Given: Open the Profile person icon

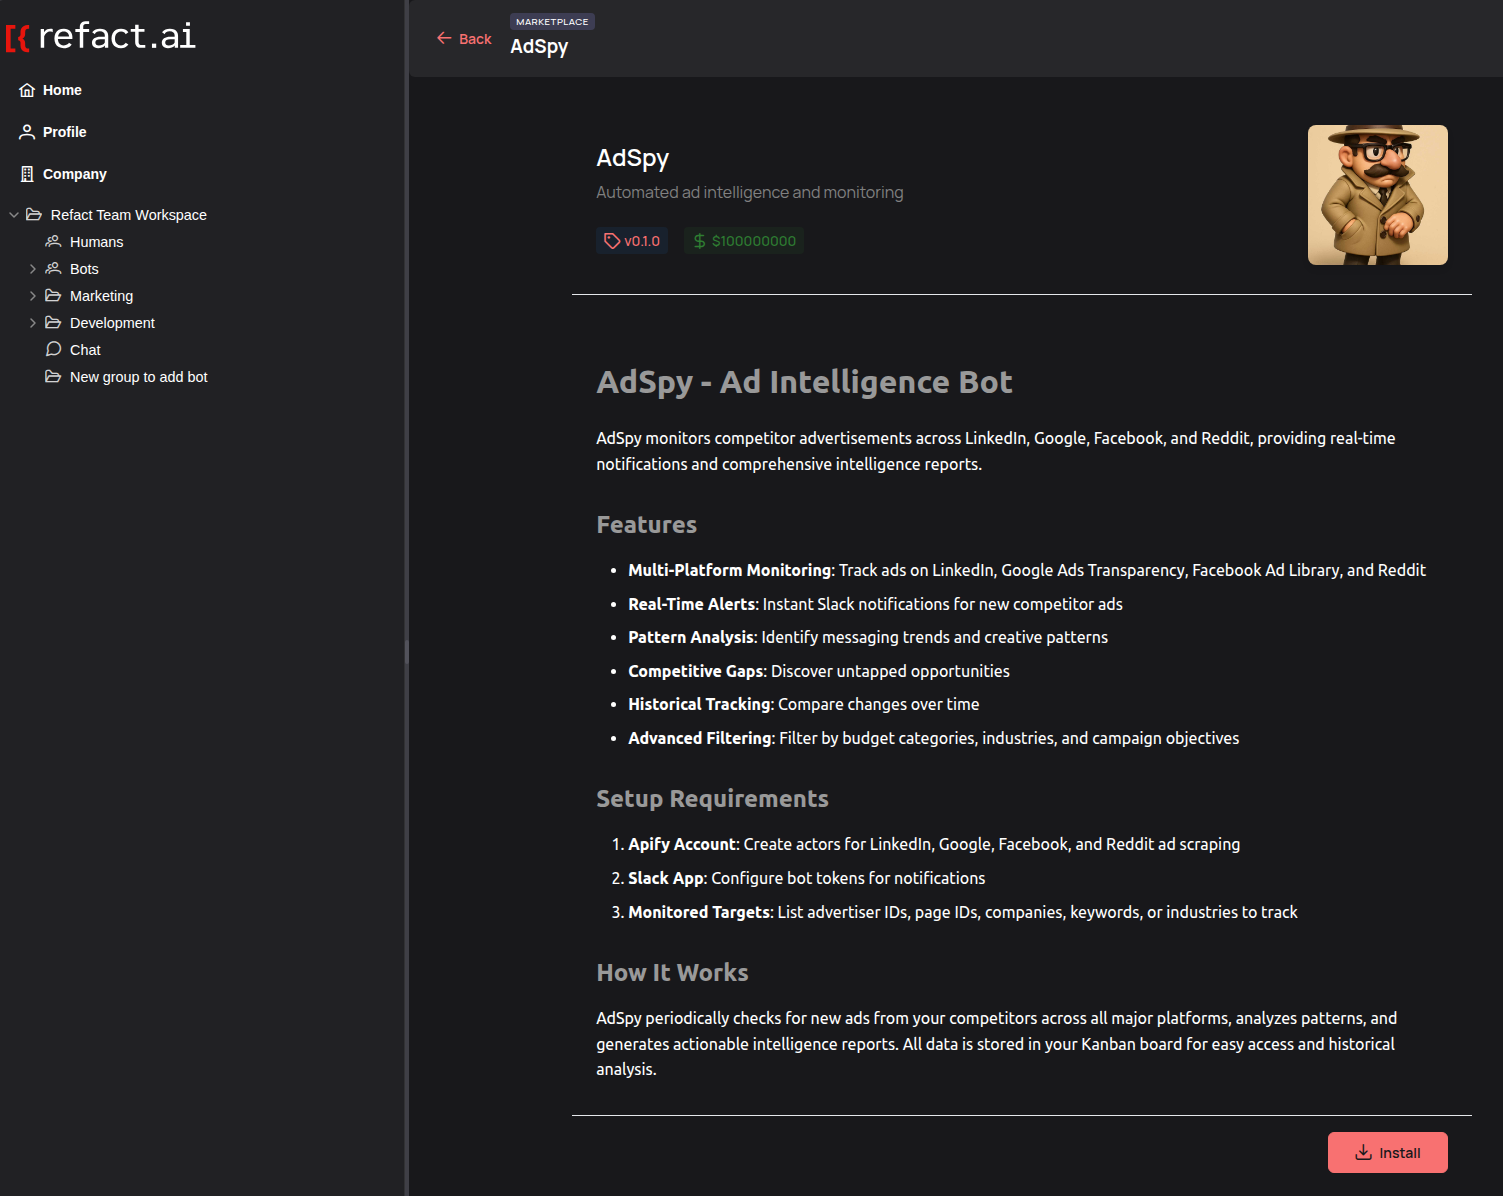Looking at the screenshot, I should (x=26, y=131).
